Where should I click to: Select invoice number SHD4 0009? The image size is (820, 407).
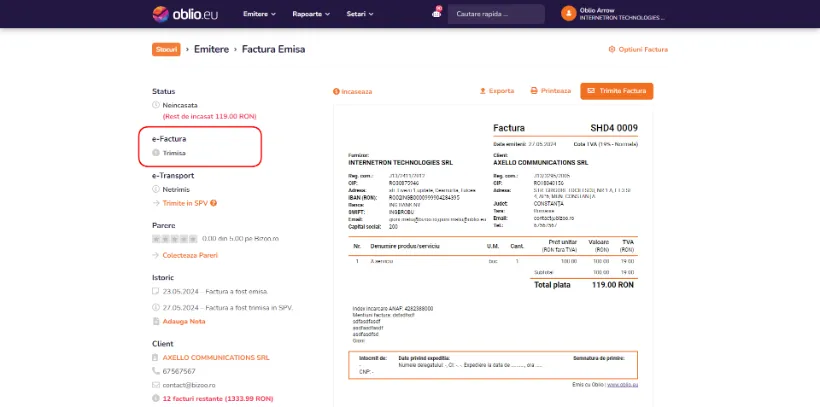click(x=614, y=128)
